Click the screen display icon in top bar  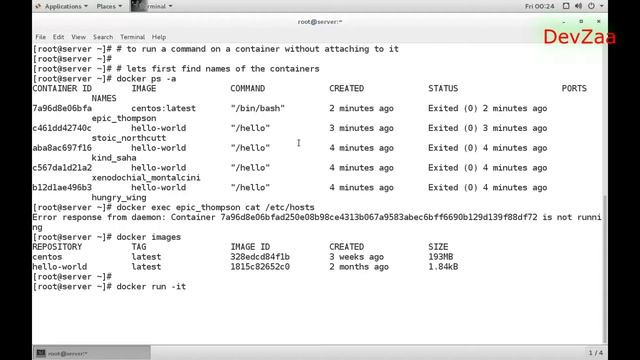pos(566,6)
